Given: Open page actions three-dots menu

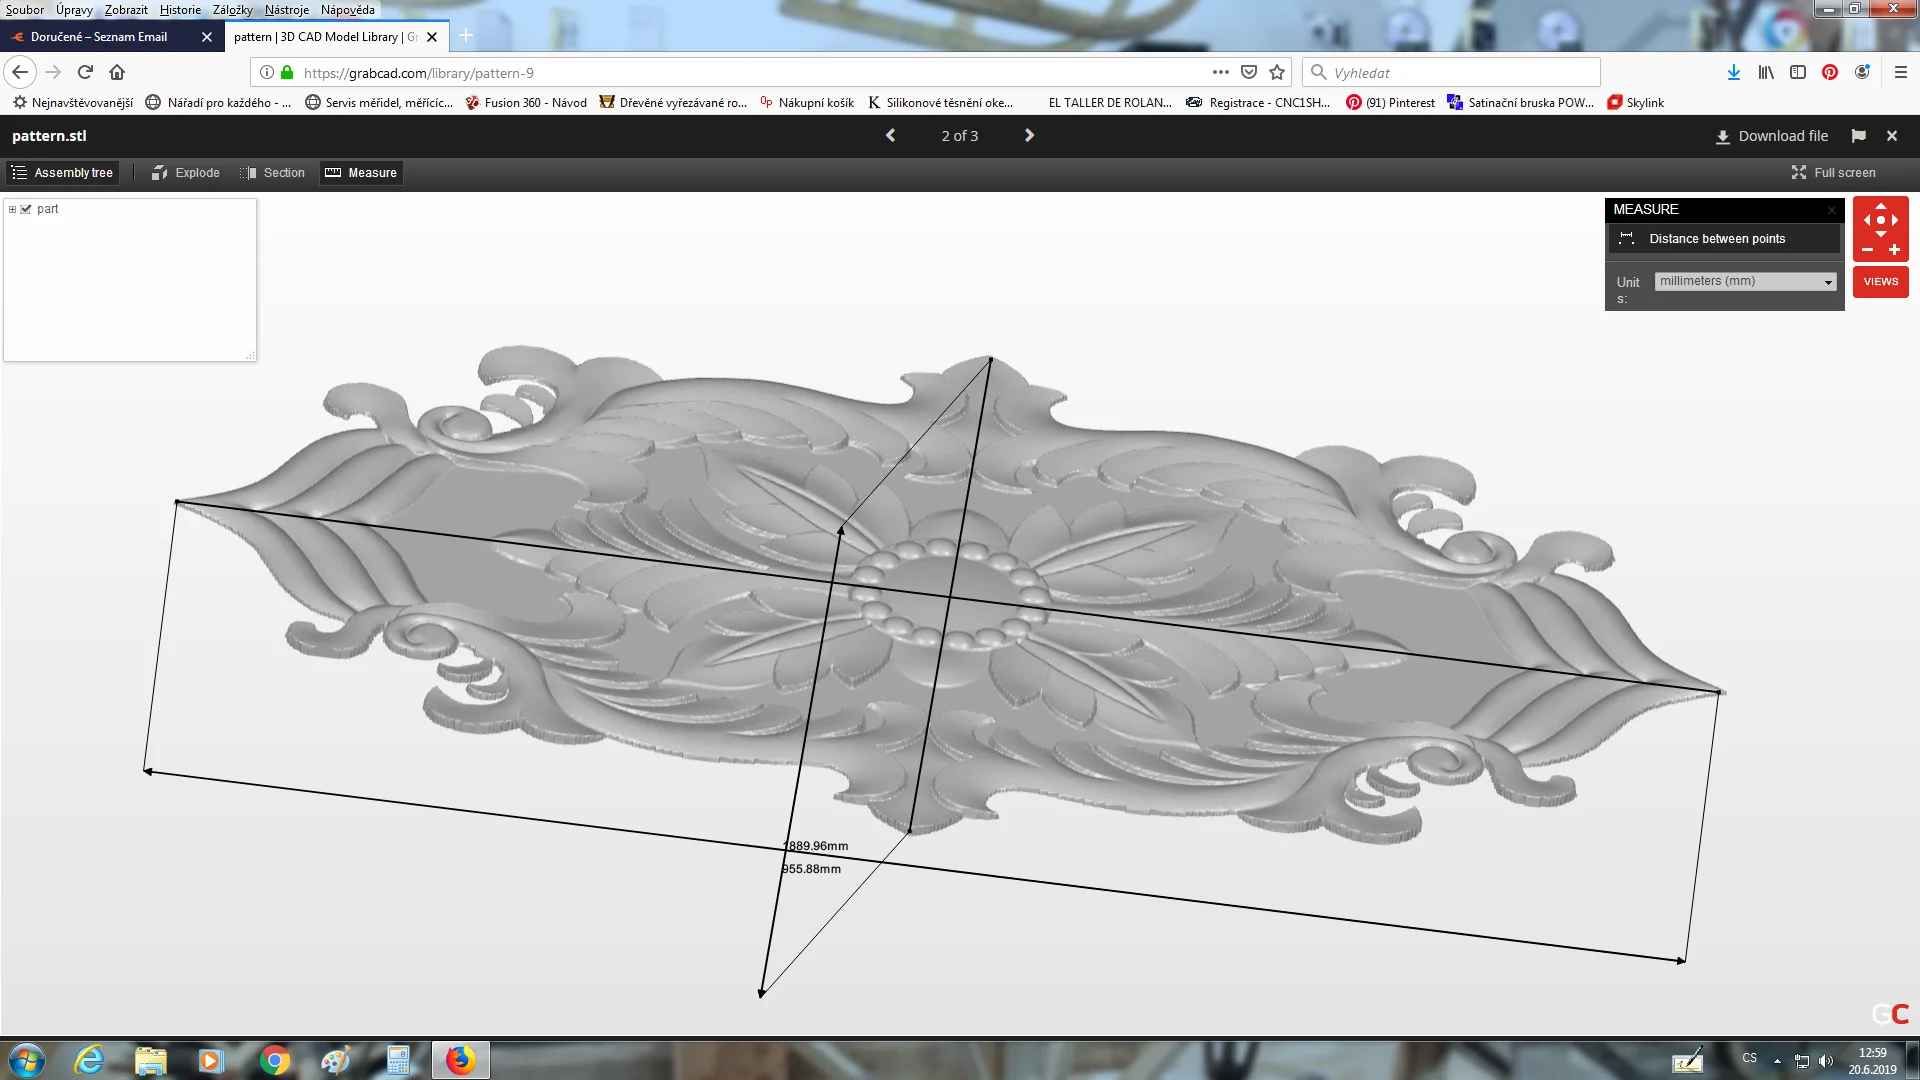Looking at the screenshot, I should pos(1220,72).
